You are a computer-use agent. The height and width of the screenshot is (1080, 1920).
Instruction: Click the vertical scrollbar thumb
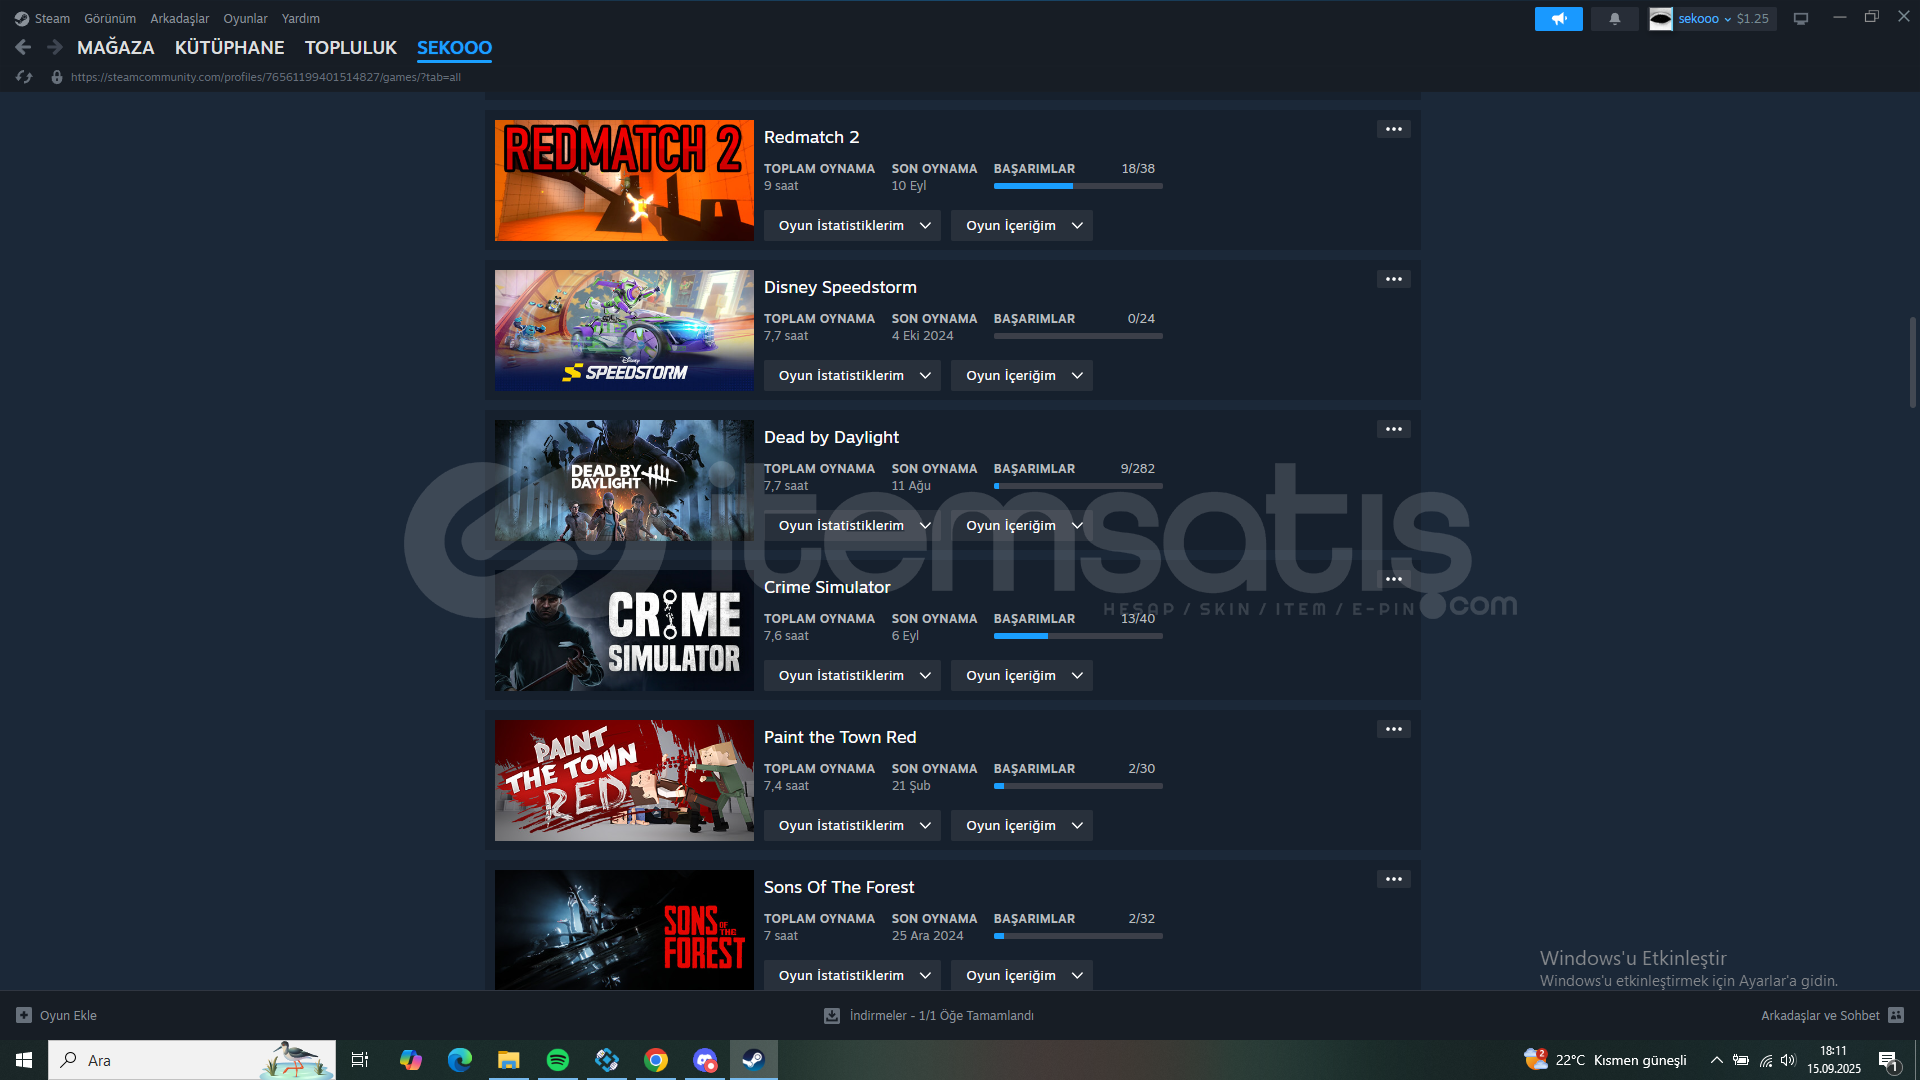pos(1912,362)
